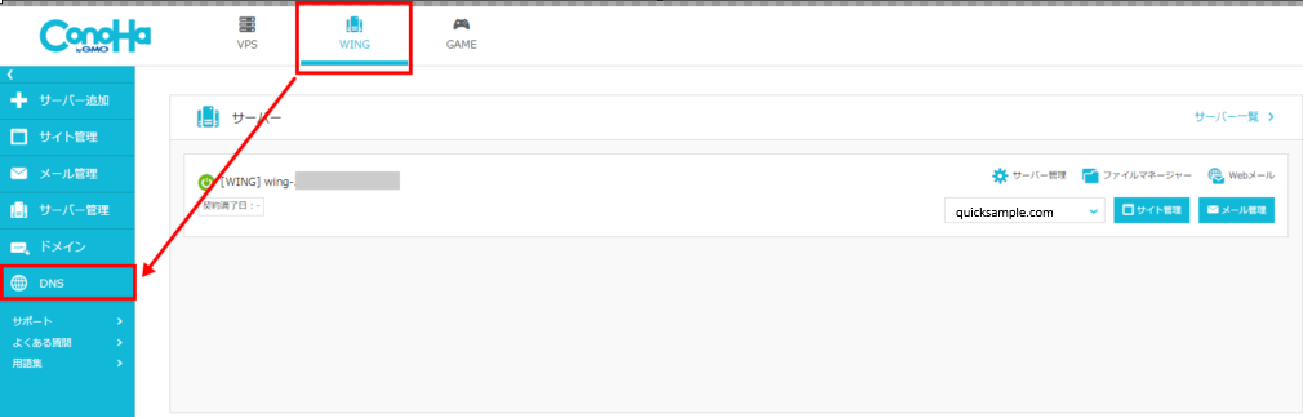Click the ConoHa logo

tap(94, 35)
